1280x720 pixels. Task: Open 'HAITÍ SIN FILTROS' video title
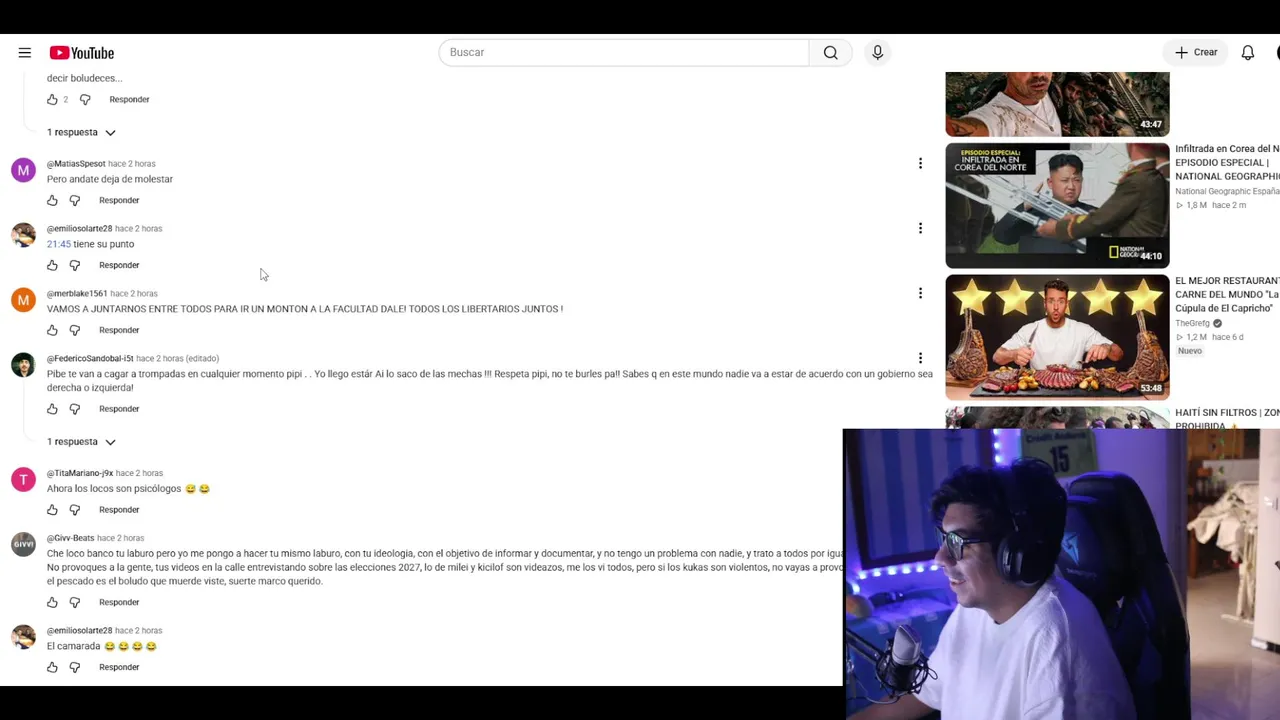(x=1227, y=418)
